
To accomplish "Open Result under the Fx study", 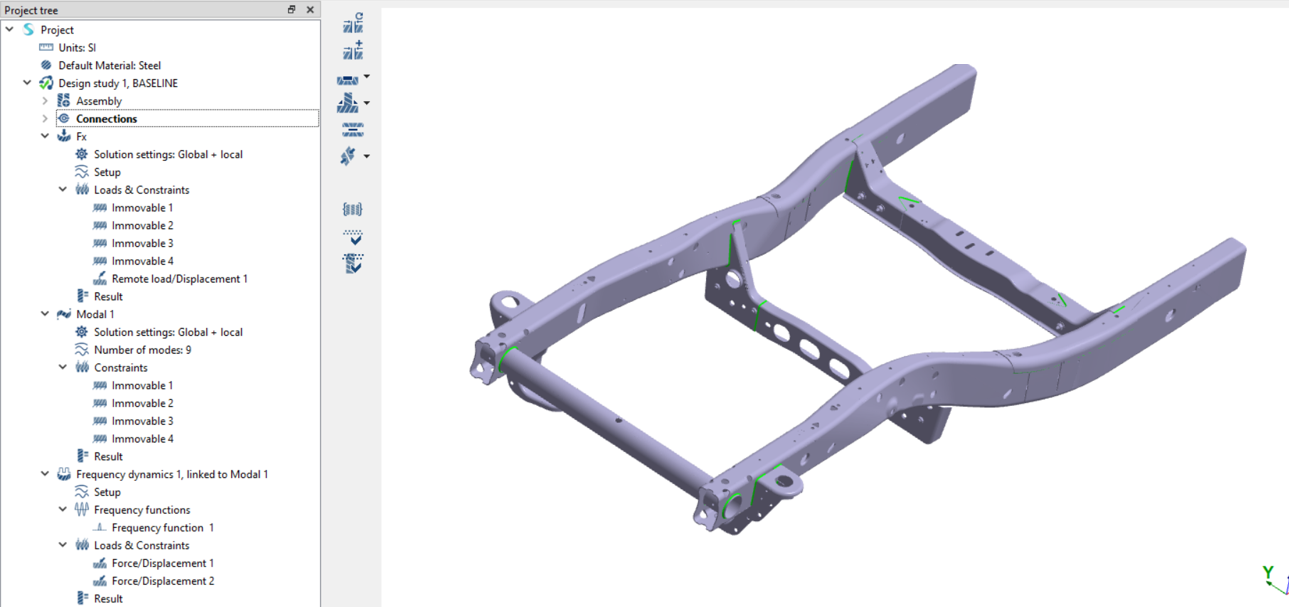I will click(108, 297).
